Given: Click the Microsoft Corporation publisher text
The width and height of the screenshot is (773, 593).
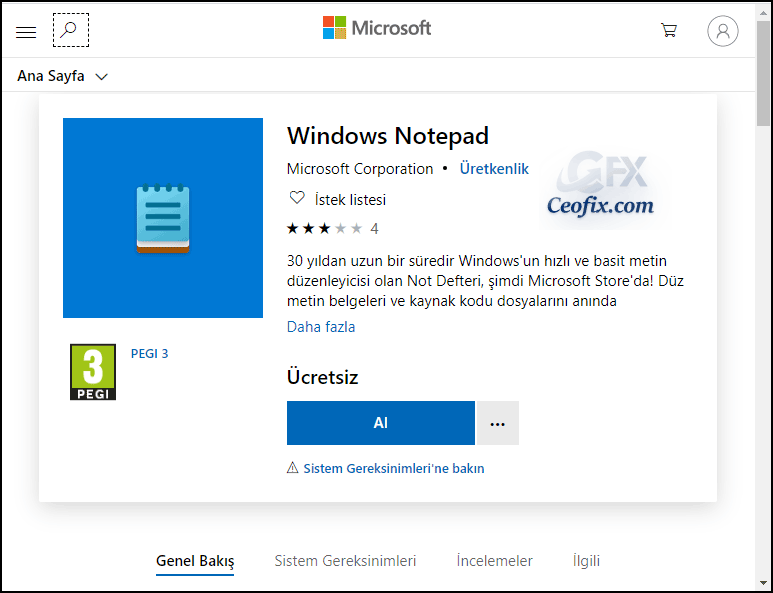Looking at the screenshot, I should 360,169.
